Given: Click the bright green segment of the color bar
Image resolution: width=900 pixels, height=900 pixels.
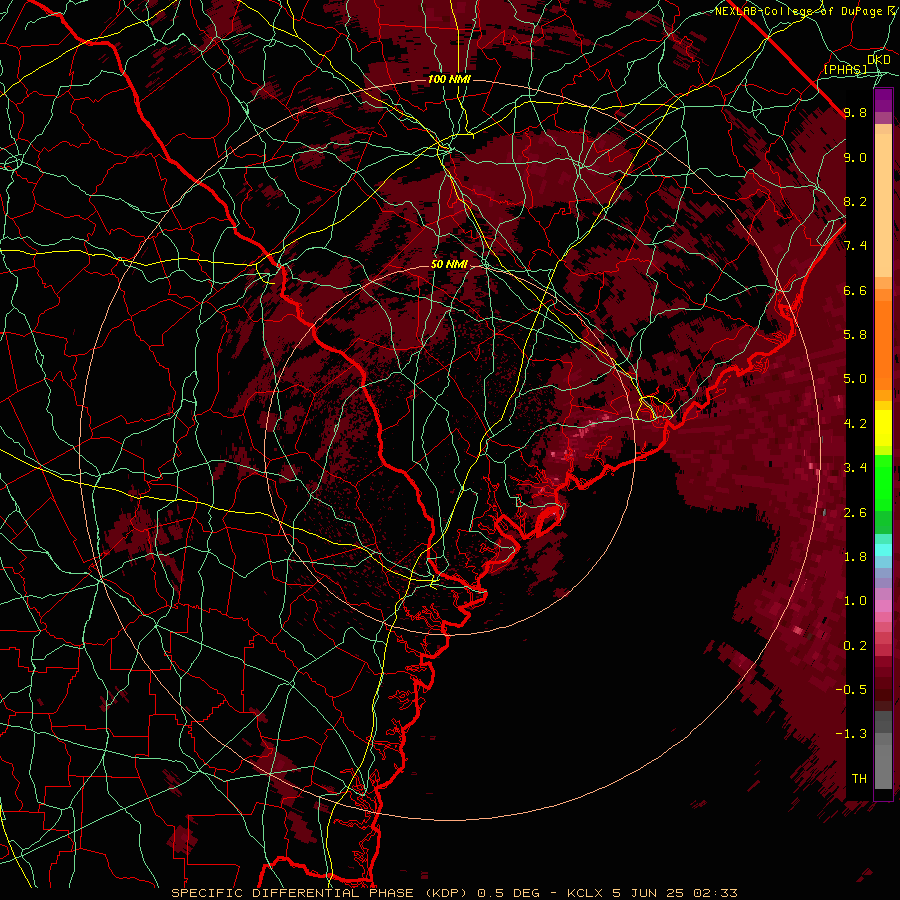Looking at the screenshot, I should click(x=883, y=482).
